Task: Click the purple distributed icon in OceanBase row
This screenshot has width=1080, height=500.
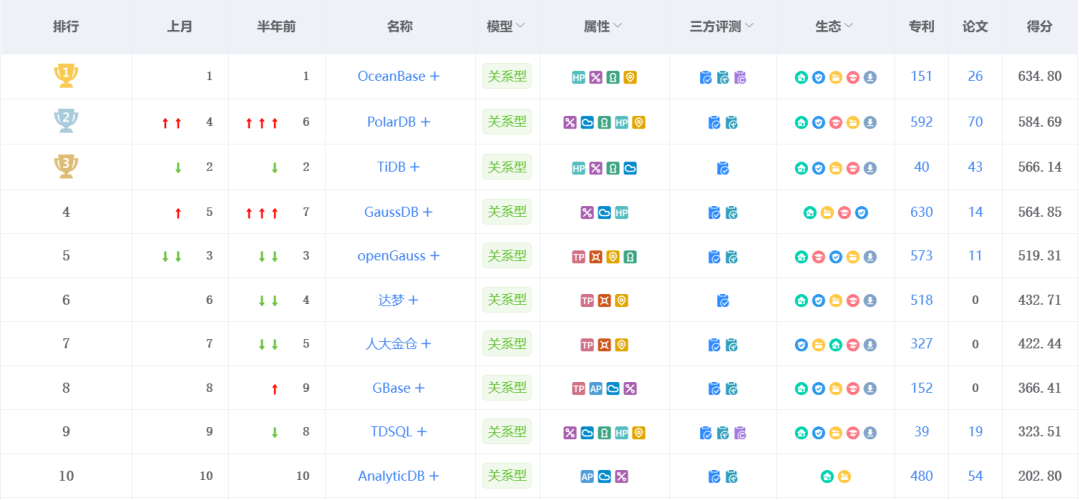Action: pos(595,77)
